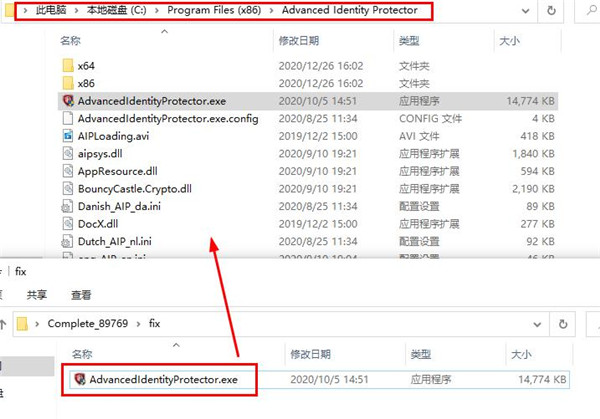The height and width of the screenshot is (419, 600).
Task: Select the Danish_AIP_da.ini file name
Action: pos(119,207)
